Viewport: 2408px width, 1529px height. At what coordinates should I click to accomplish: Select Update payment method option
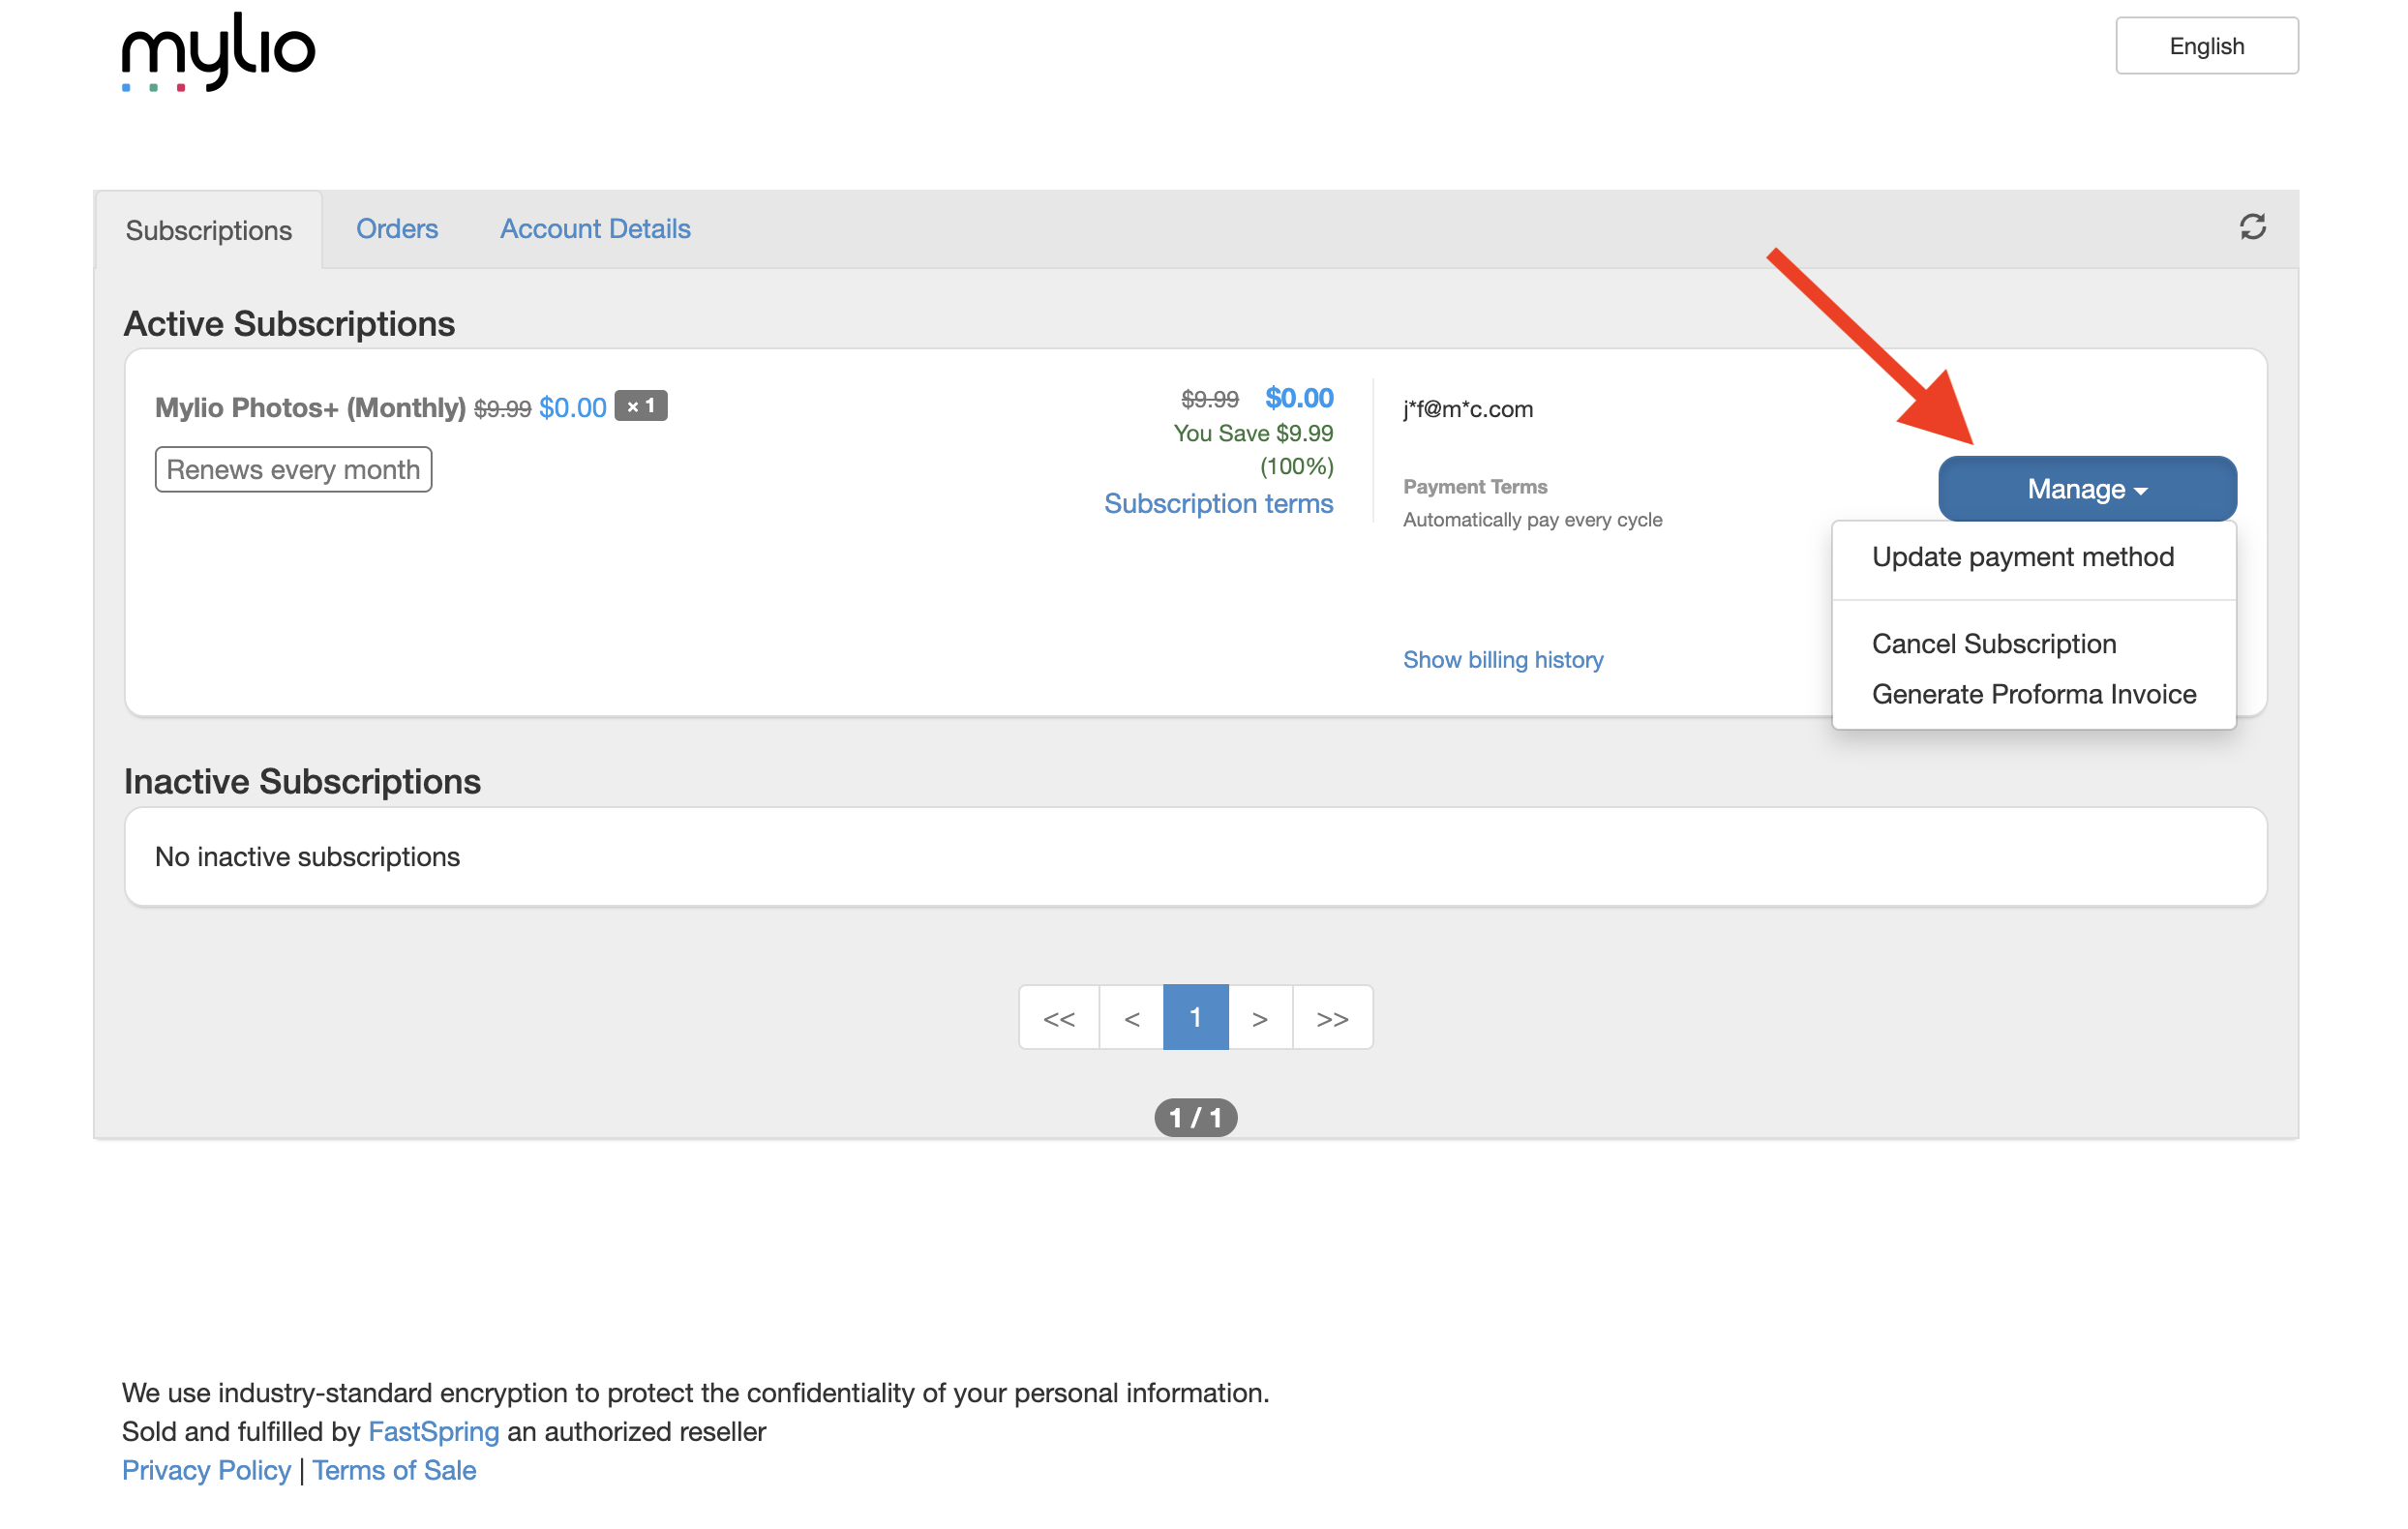[x=2022, y=557]
